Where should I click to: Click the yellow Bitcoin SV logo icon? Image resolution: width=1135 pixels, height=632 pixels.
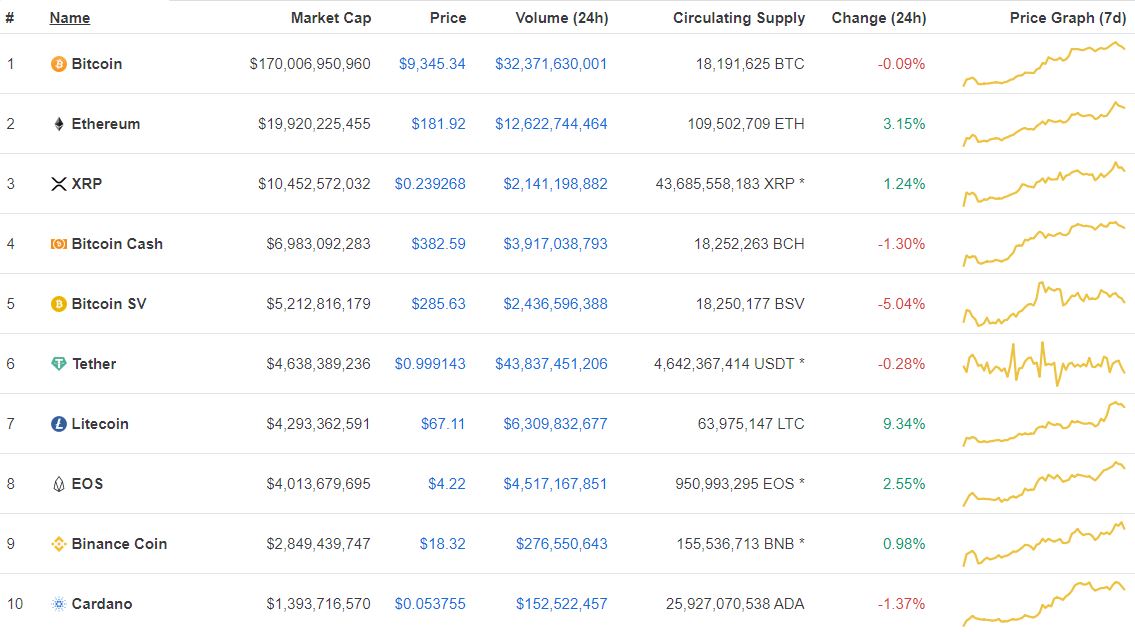pyautogui.click(x=59, y=304)
